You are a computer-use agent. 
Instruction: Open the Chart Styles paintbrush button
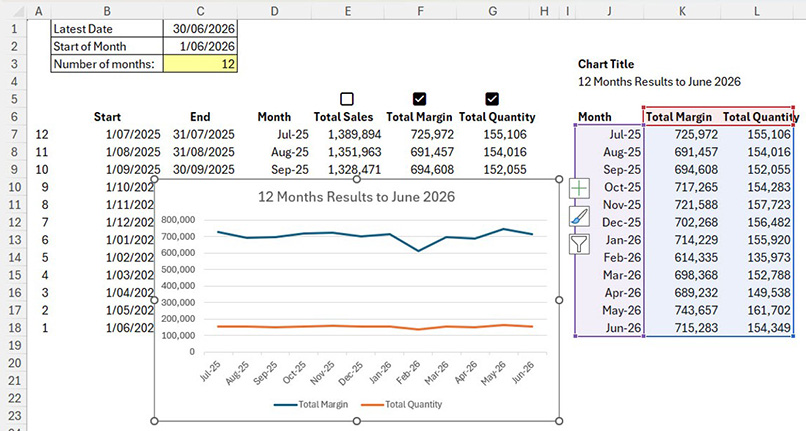pos(579,217)
